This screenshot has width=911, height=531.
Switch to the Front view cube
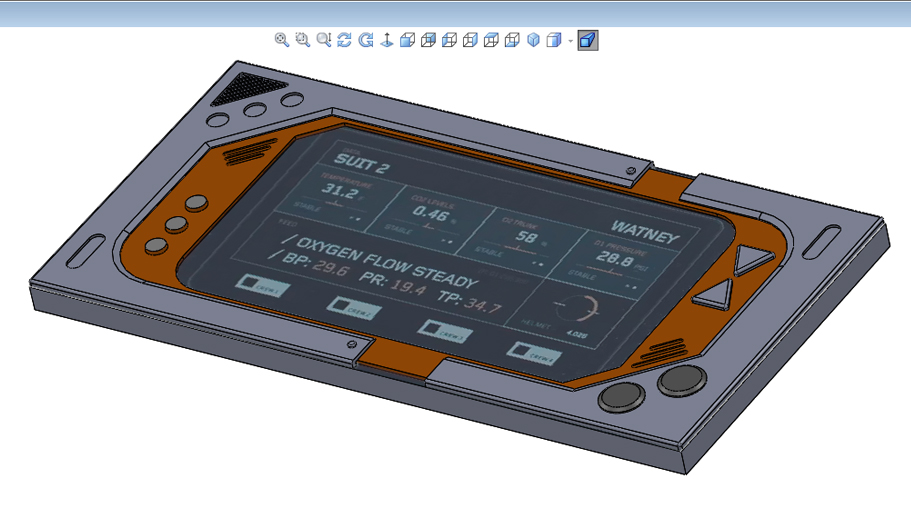[x=407, y=40]
